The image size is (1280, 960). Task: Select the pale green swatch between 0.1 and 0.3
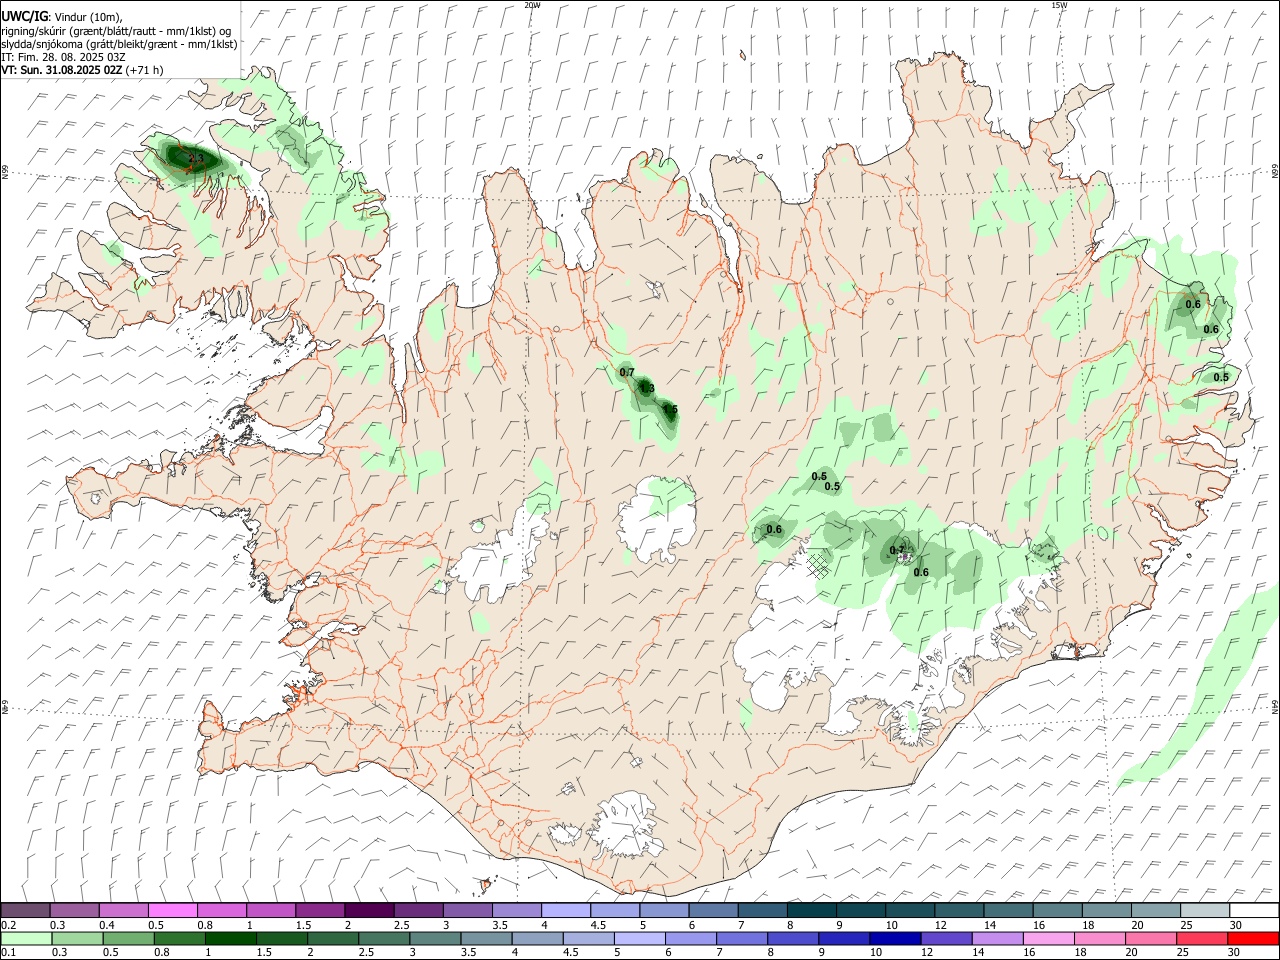(x=27, y=938)
